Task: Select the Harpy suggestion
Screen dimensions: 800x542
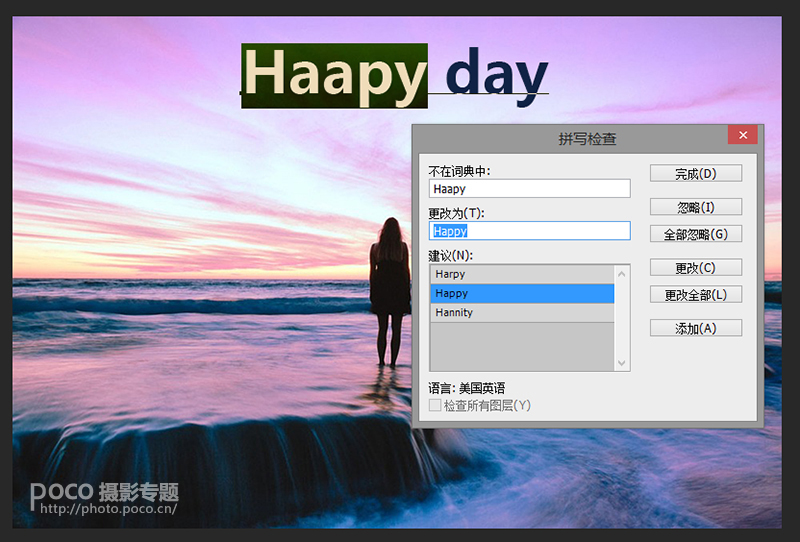Action: click(x=521, y=274)
